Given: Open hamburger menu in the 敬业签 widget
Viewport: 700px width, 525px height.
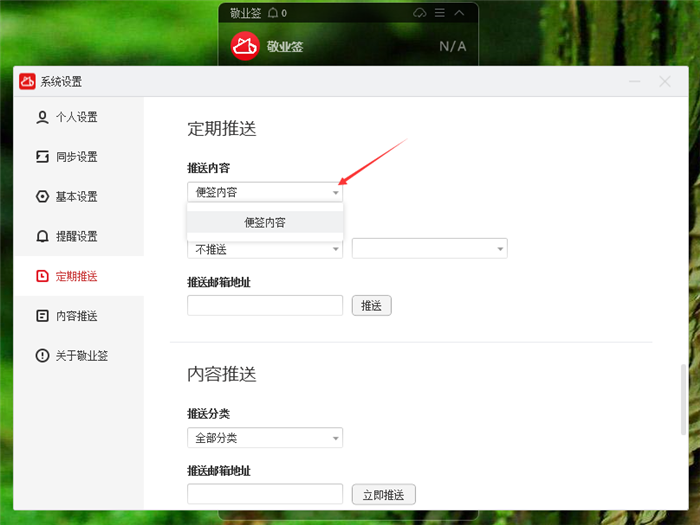Looking at the screenshot, I should [440, 13].
